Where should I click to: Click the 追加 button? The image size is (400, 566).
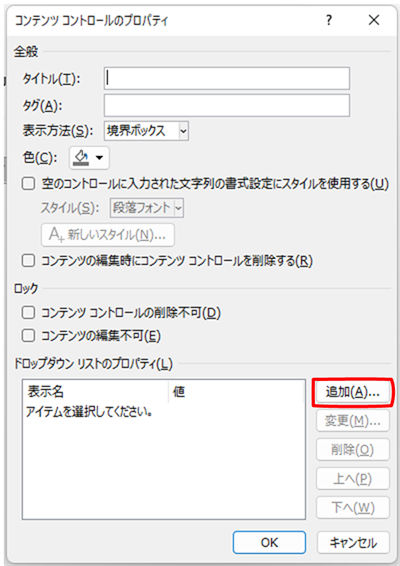coord(353,392)
